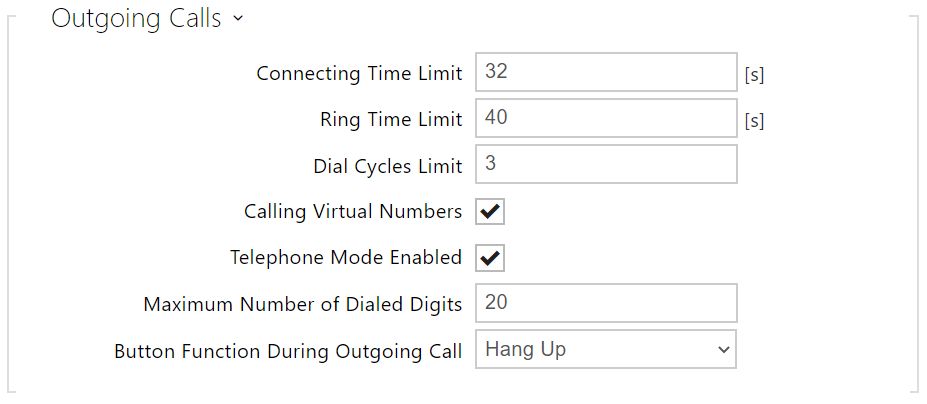This screenshot has height=404, width=927.
Task: Click the Connecting Time Limit label
Action: point(359,73)
